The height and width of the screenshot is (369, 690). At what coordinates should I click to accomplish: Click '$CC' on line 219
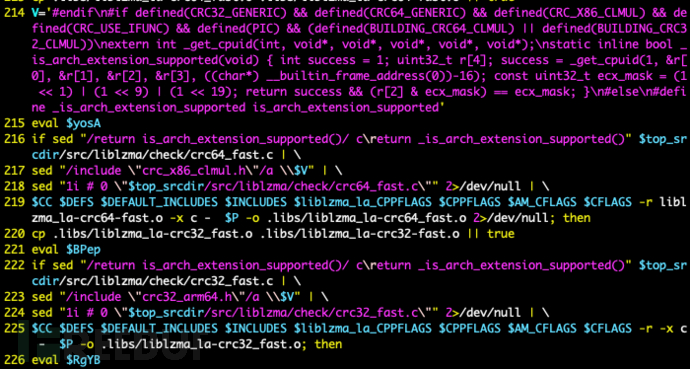pos(42,202)
